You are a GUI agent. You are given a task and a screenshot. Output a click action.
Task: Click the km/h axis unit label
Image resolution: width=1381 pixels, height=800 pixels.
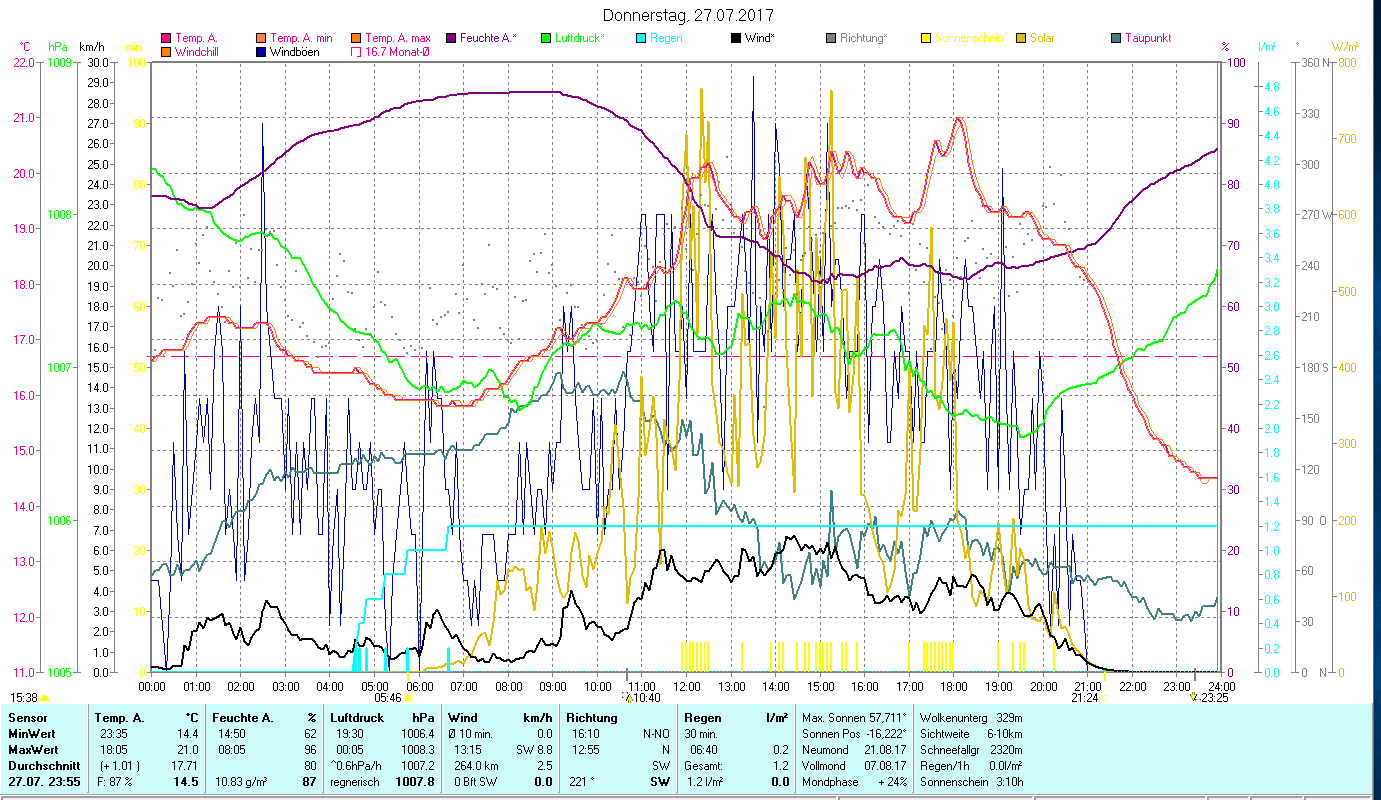pyautogui.click(x=91, y=47)
